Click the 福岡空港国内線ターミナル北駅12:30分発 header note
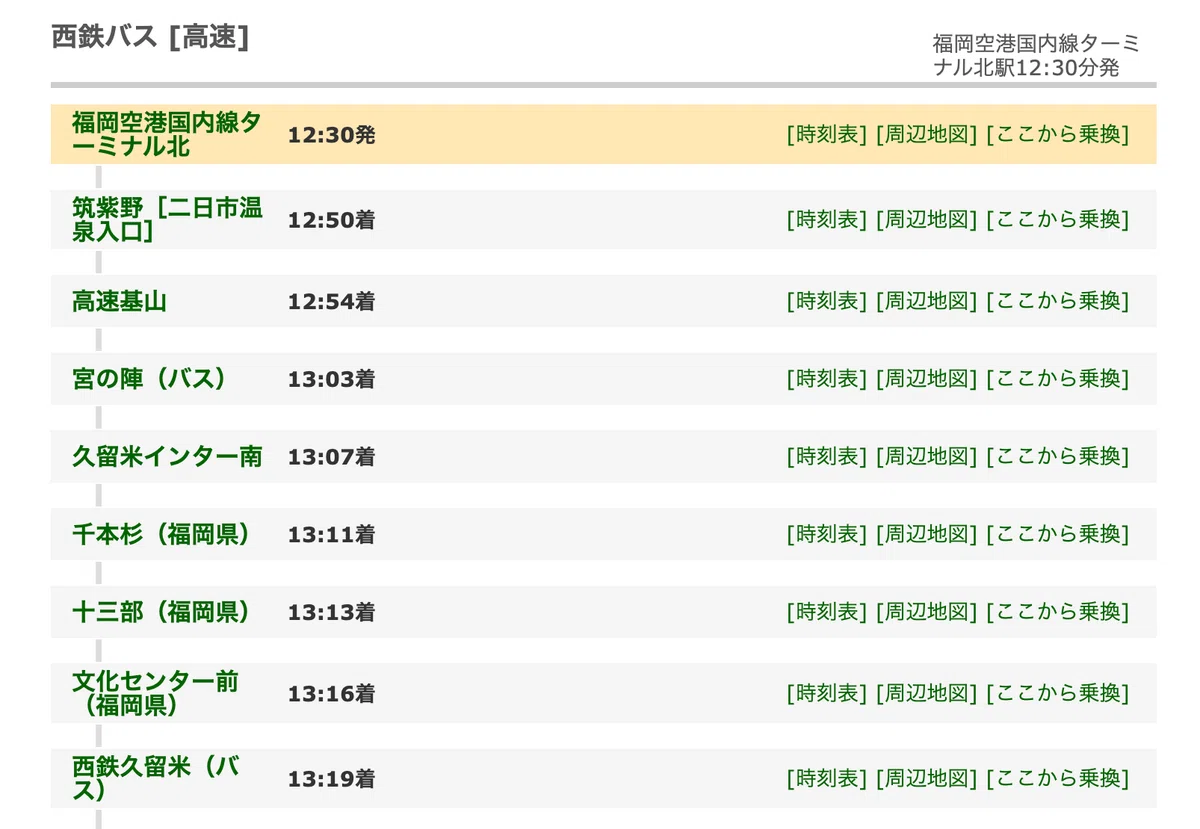 coord(1036,56)
